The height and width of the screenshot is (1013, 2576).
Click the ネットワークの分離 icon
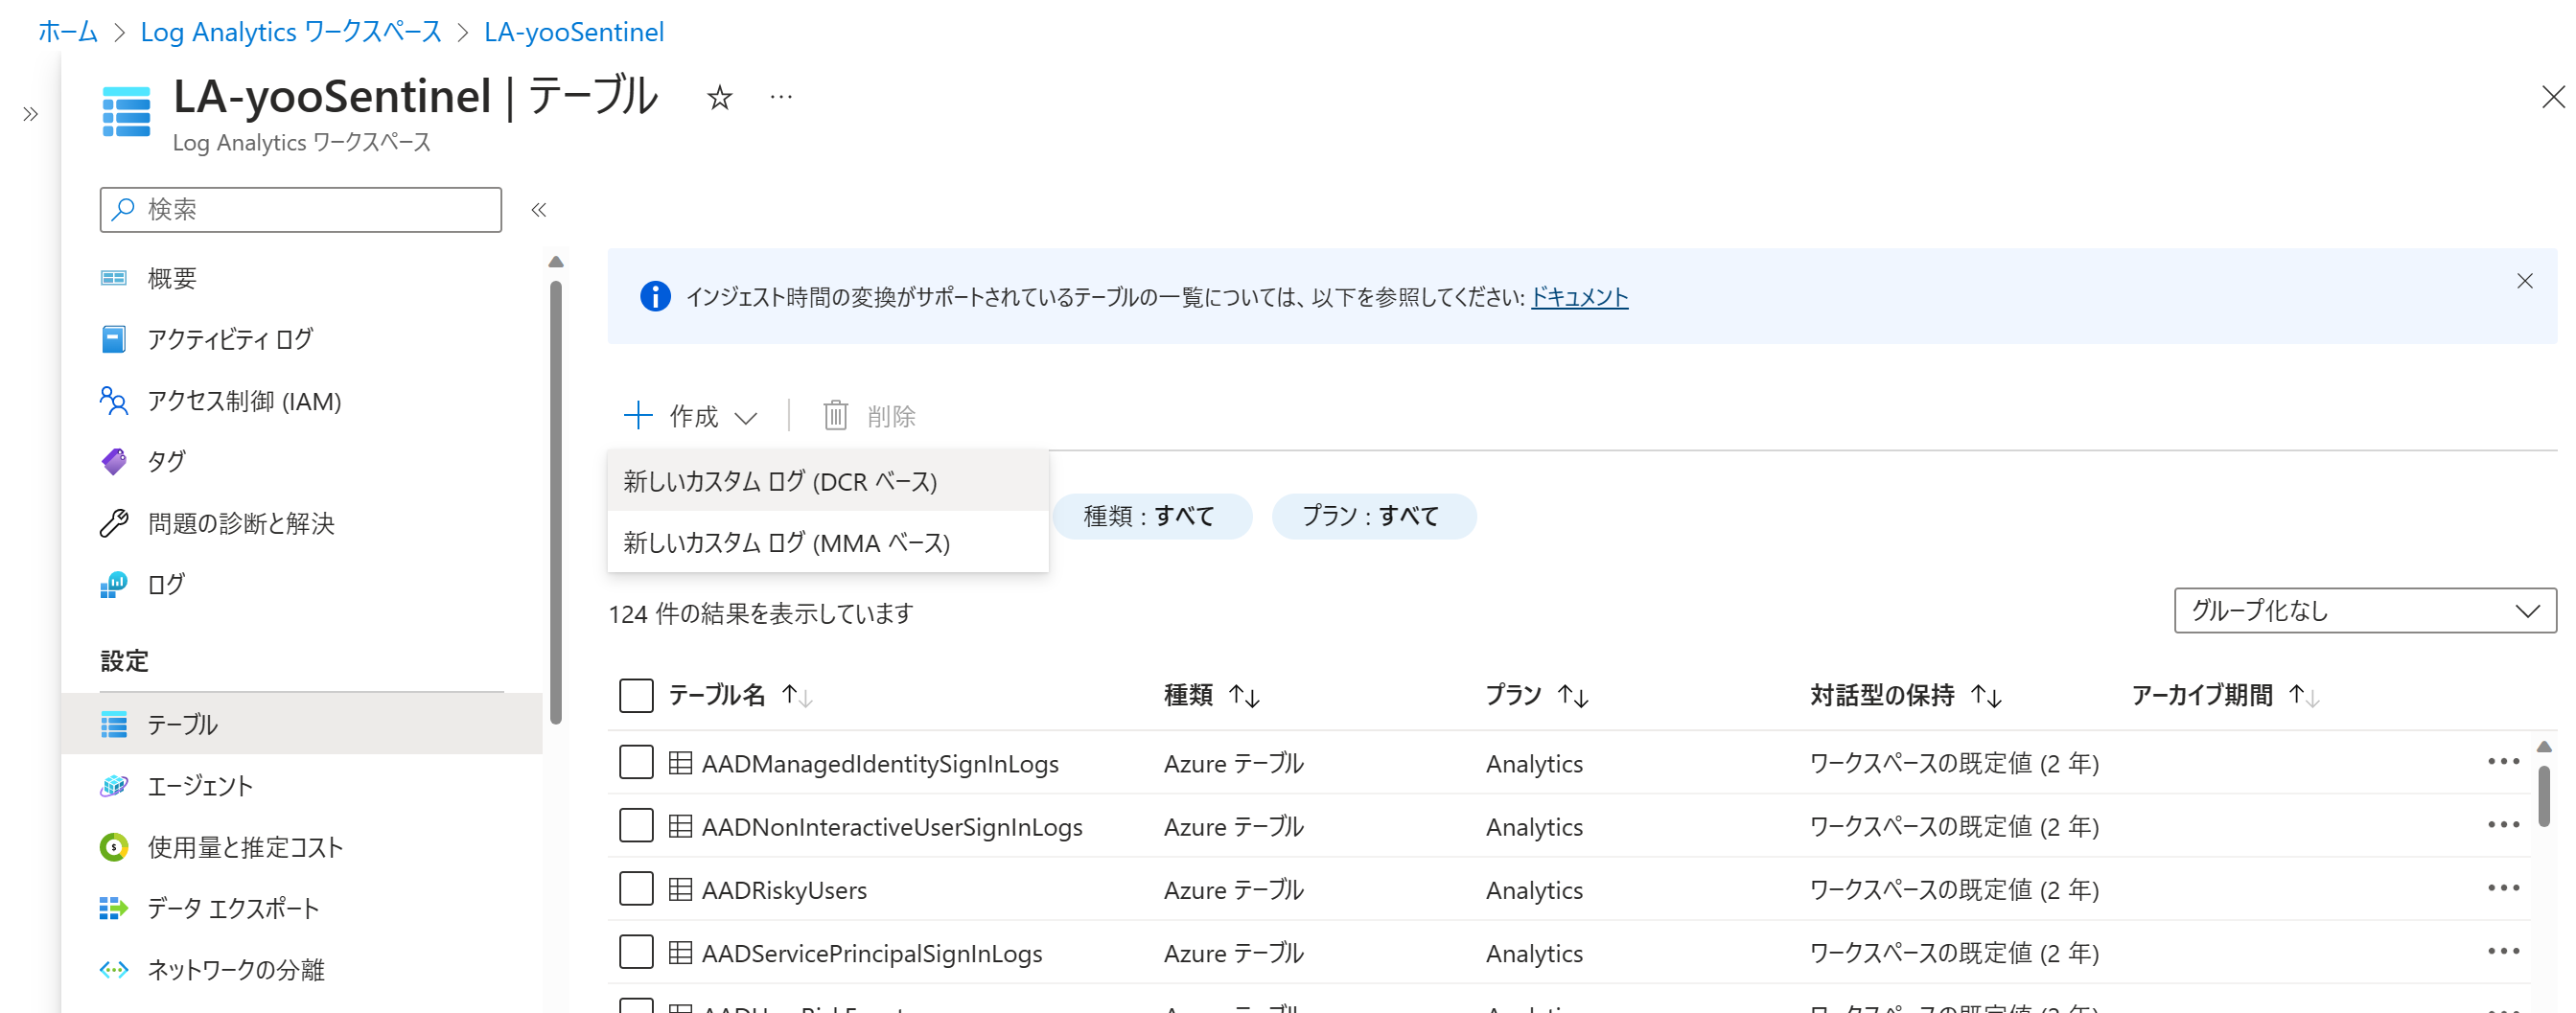114,969
